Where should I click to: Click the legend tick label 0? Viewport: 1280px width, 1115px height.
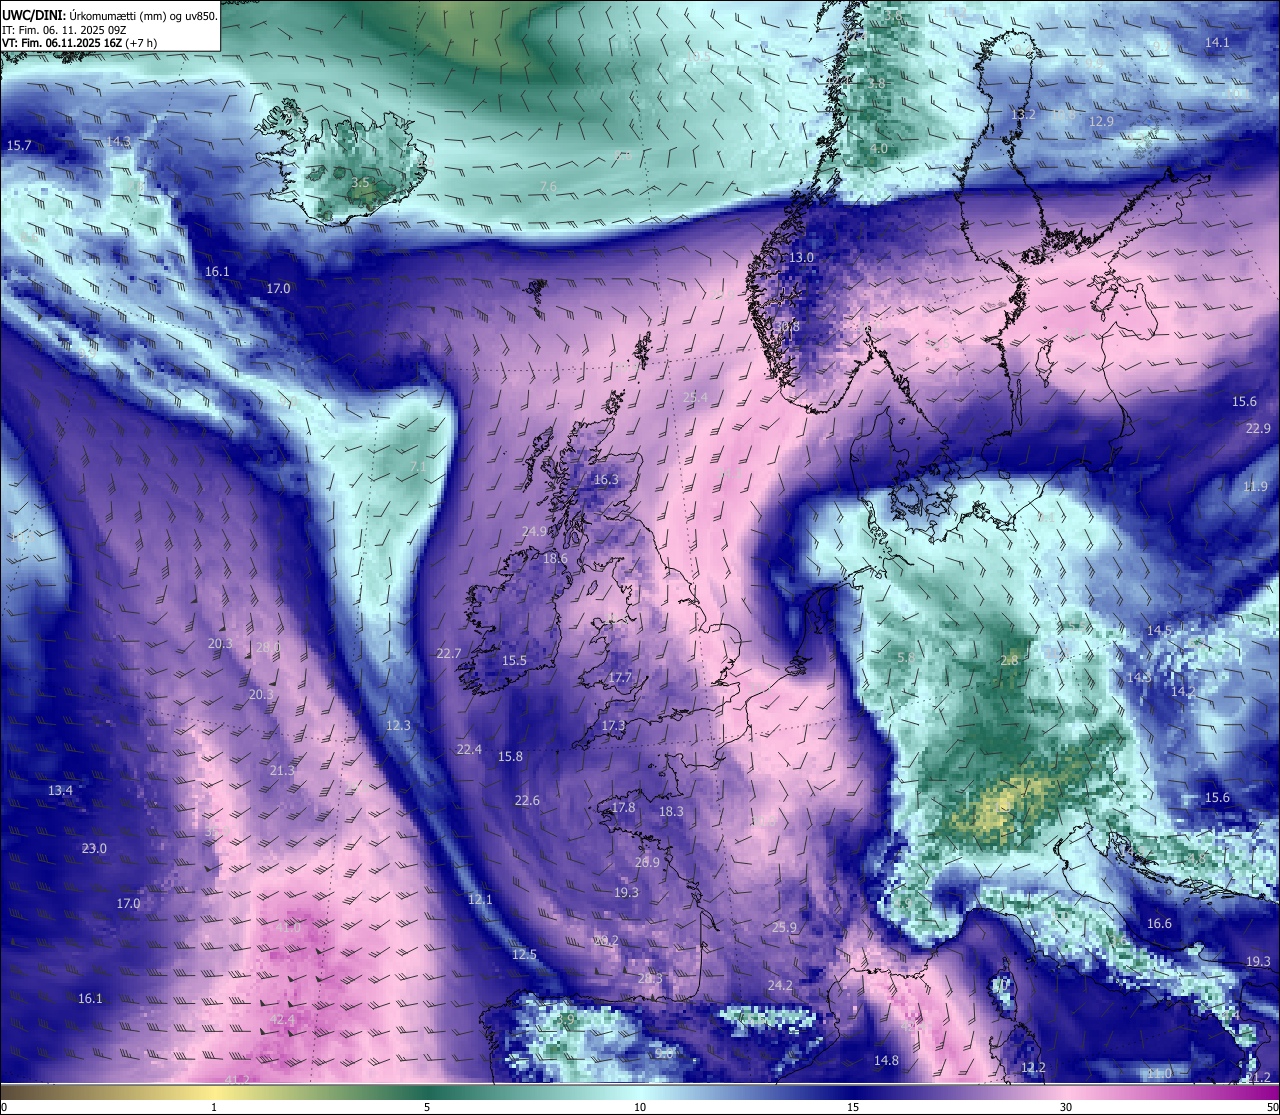3,1107
